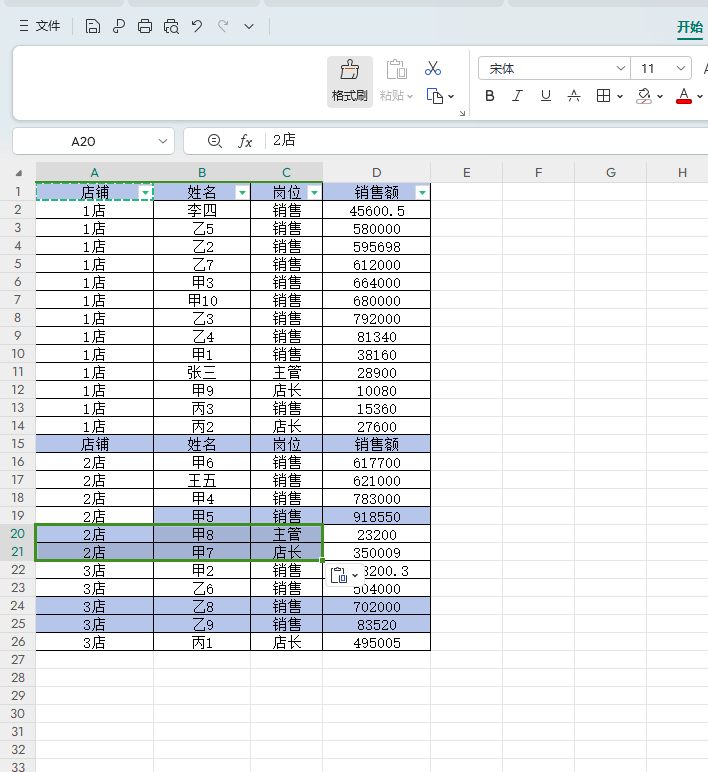This screenshot has width=708, height=772.
Task: Toggle Underline formatting
Action: (x=546, y=96)
